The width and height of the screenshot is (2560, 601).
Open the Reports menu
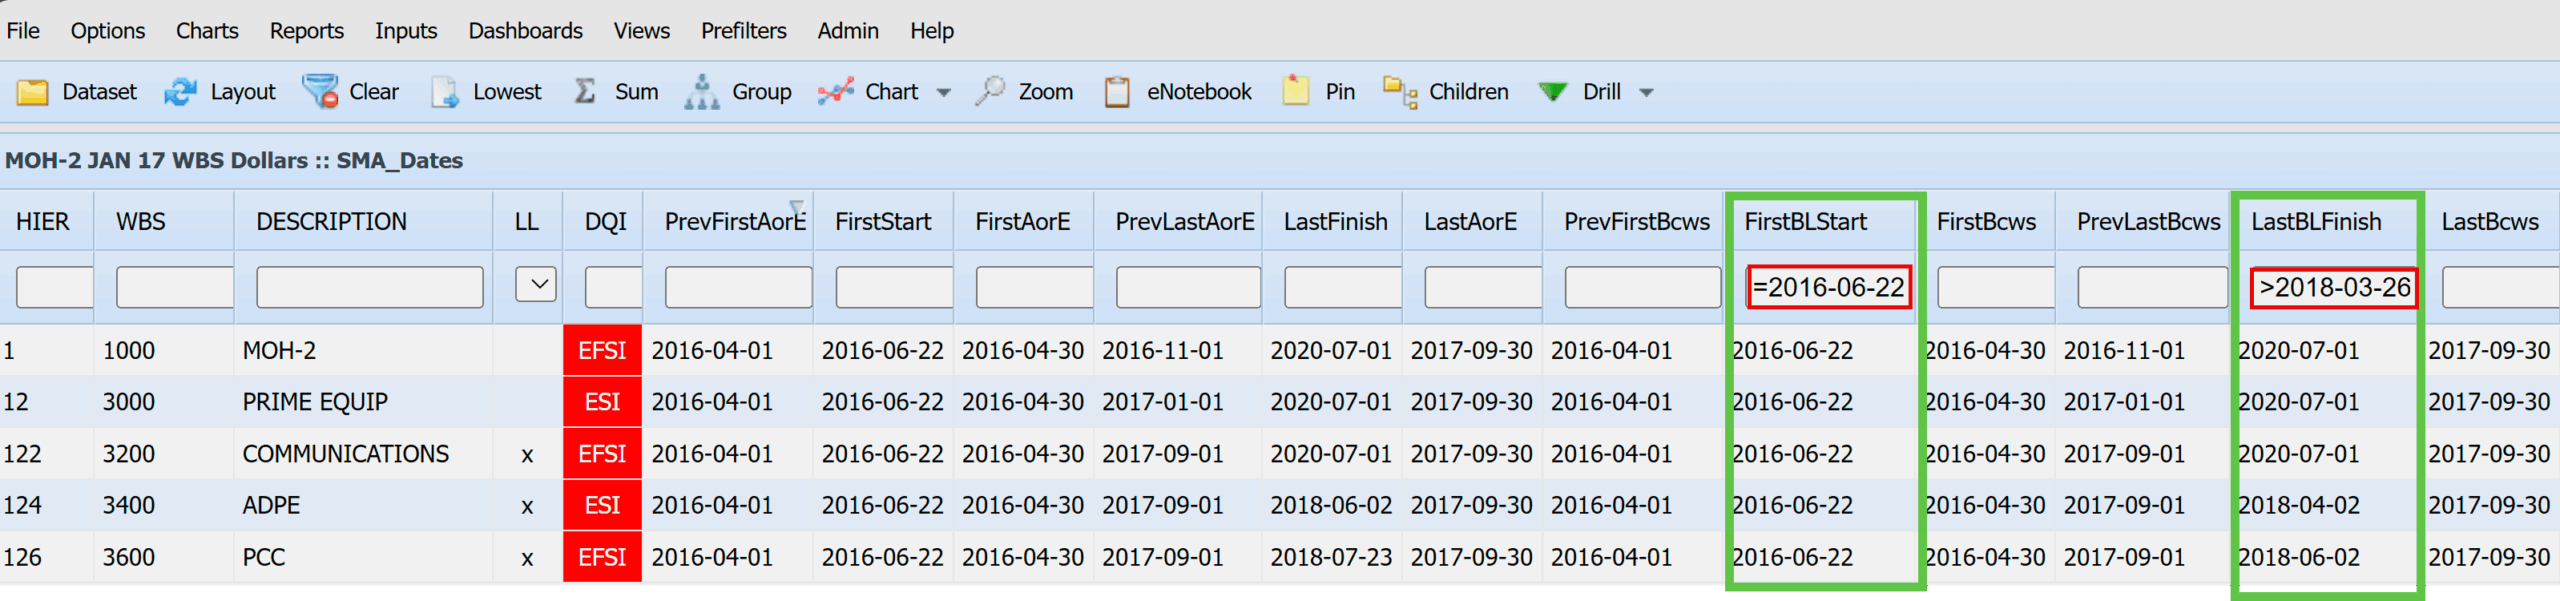click(x=306, y=31)
